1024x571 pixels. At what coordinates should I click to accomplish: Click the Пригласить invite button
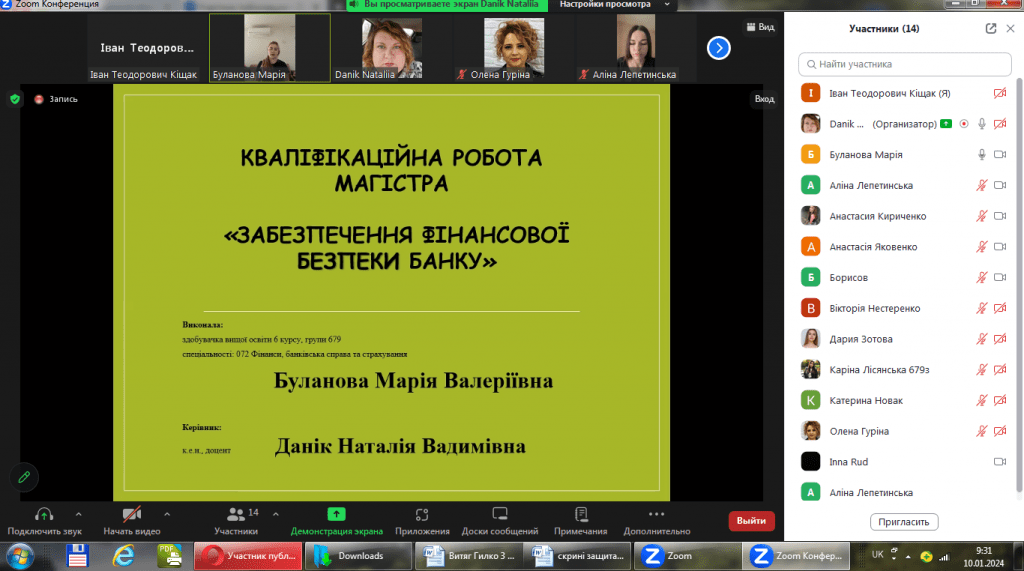(x=904, y=522)
